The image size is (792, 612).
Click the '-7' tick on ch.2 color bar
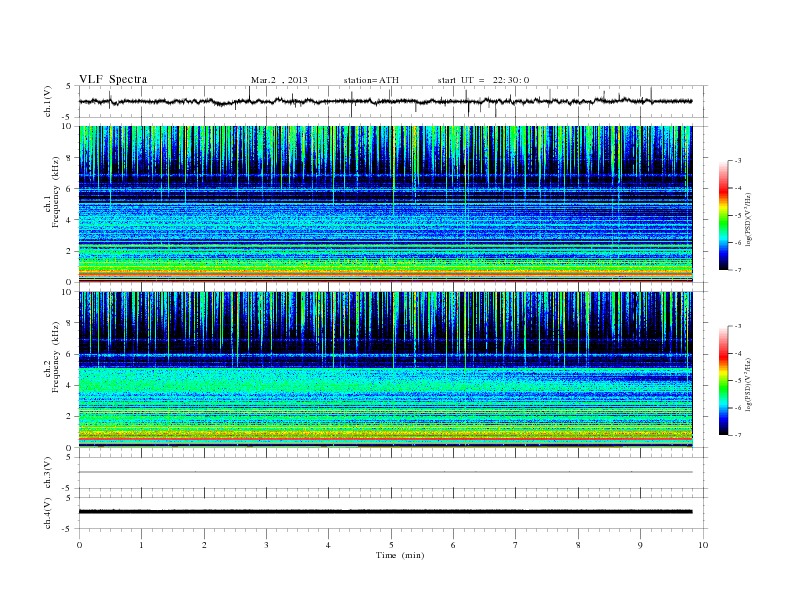pyautogui.click(x=738, y=435)
